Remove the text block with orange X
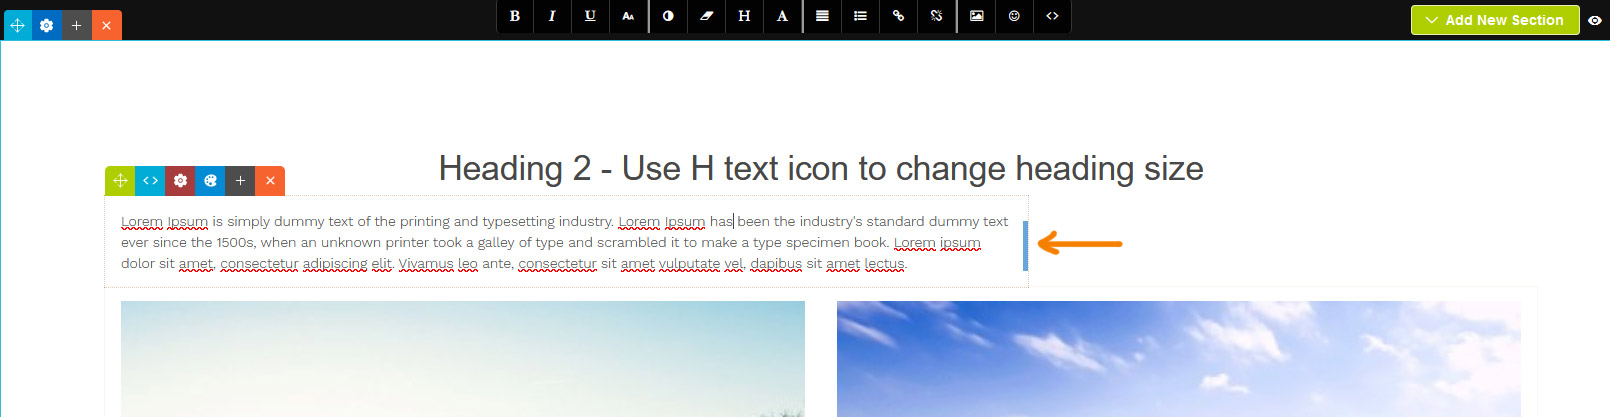Screen dimensions: 1610x417 [270, 181]
